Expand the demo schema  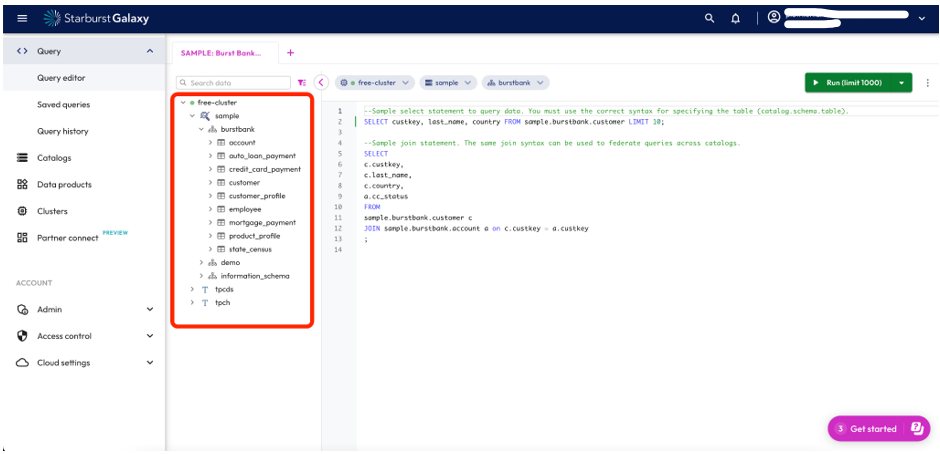[201, 263]
